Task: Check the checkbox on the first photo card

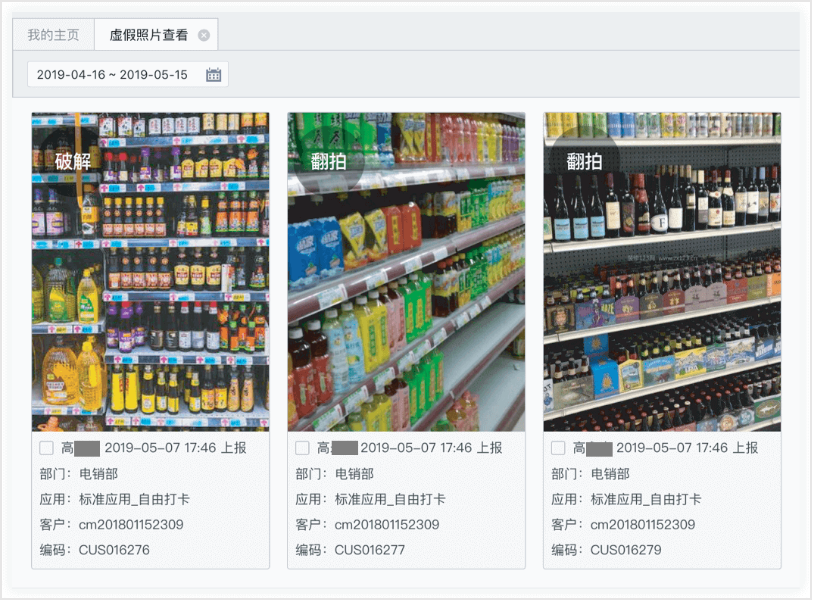Action: tap(45, 447)
